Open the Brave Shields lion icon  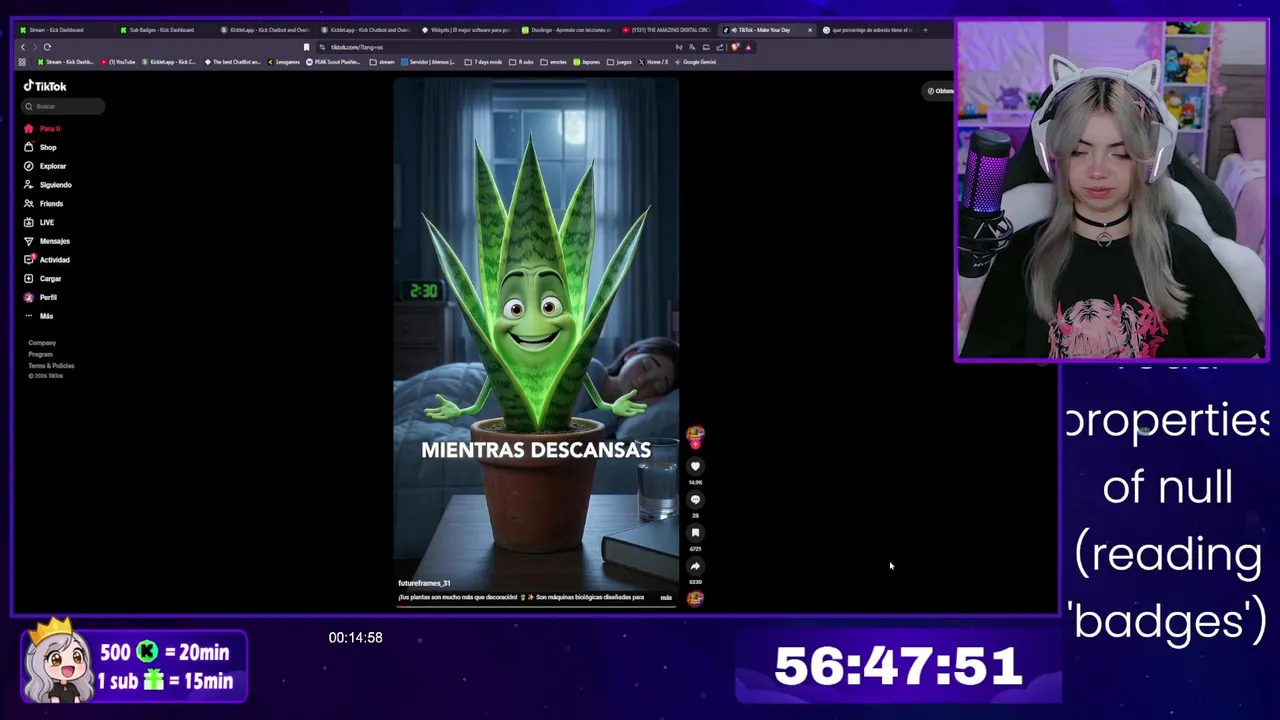[x=736, y=47]
